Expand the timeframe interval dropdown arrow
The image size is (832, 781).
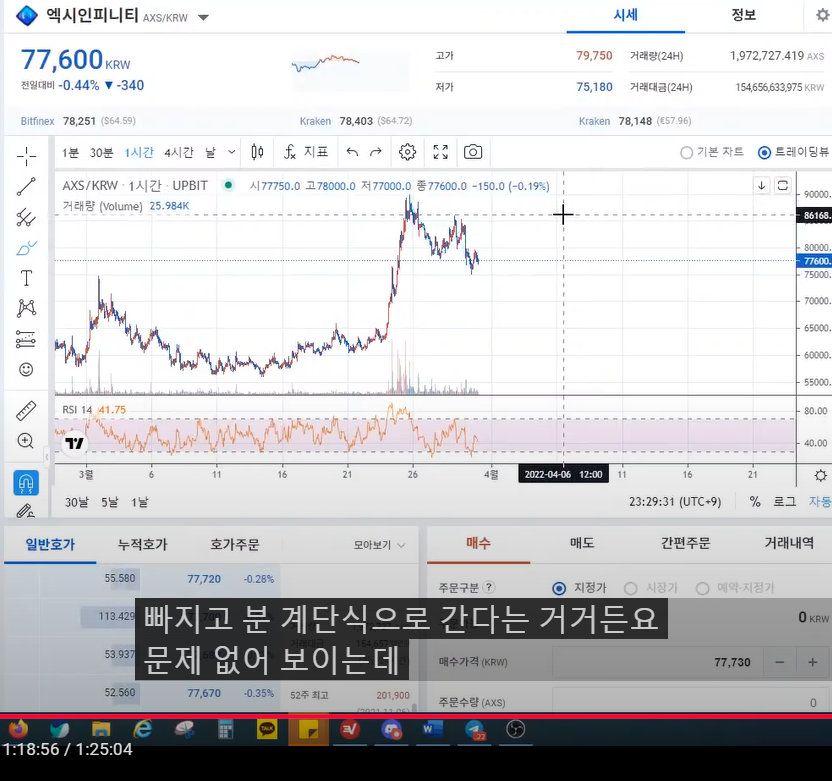[x=232, y=152]
